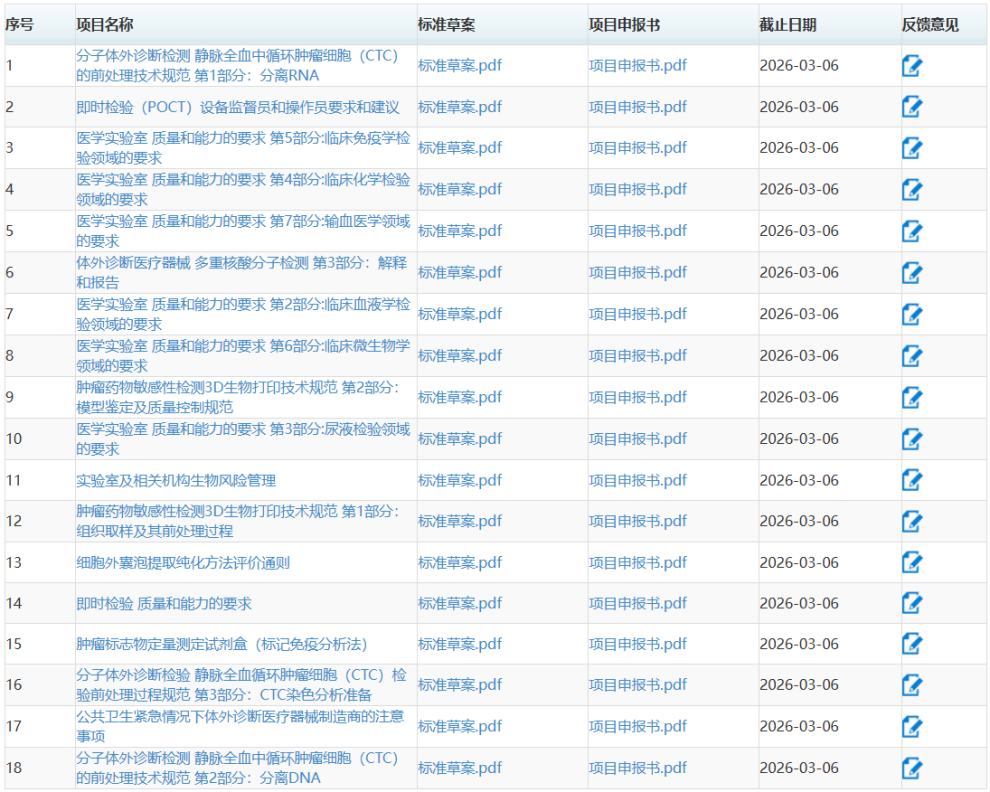Click 项目名称 column header
Viewport: 990px width, 792px height.
105,25
